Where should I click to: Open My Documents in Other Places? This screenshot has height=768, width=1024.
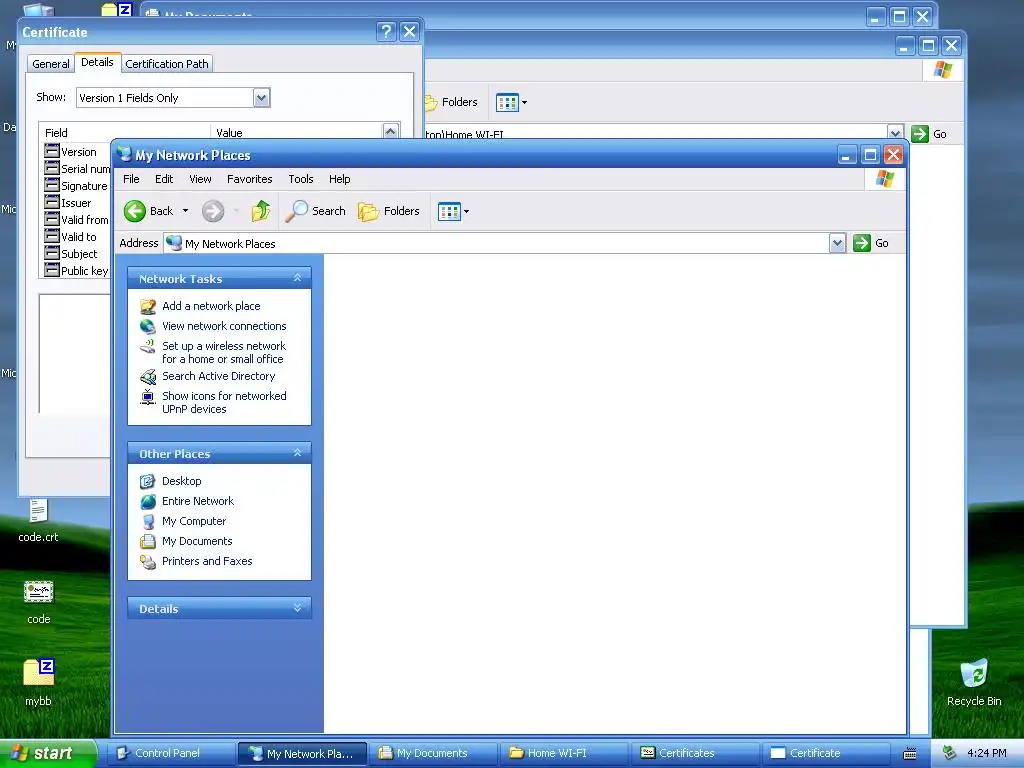point(197,541)
